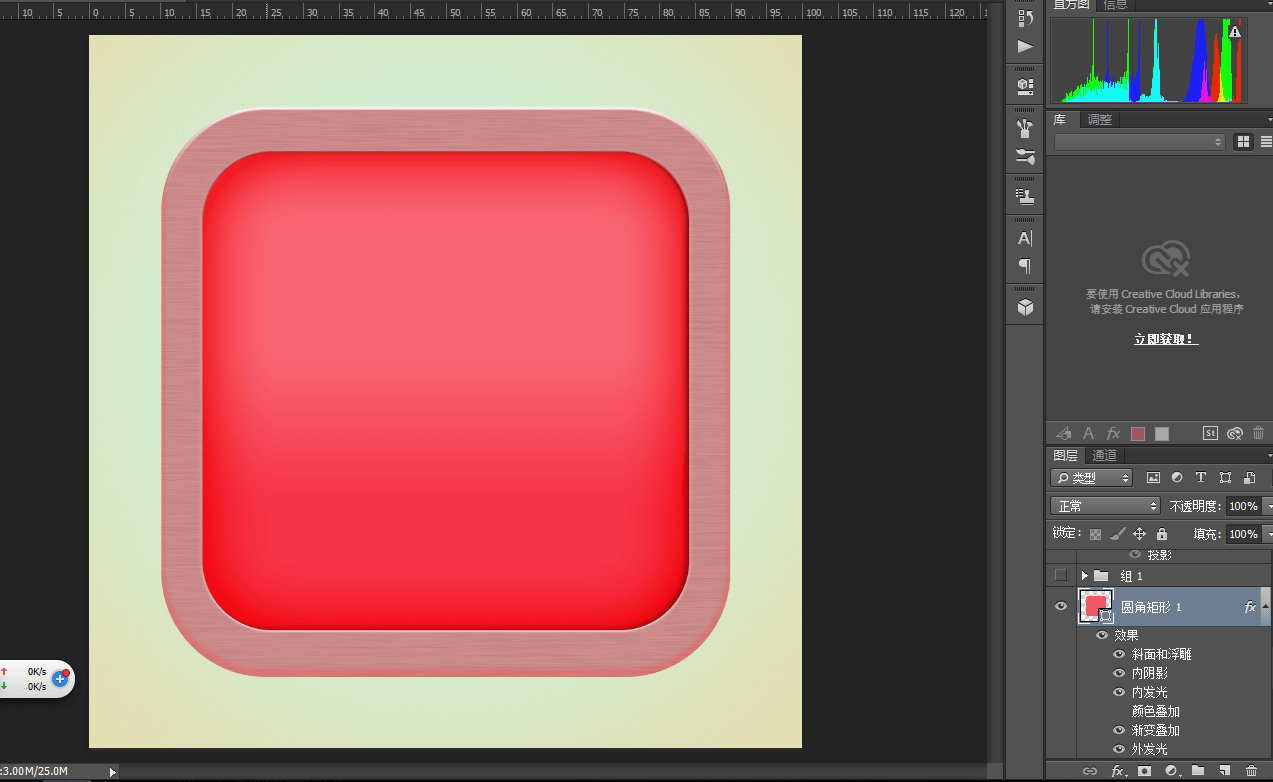Enable the 颜色叠加 effect visibility
This screenshot has height=782, width=1273.
click(x=1119, y=711)
